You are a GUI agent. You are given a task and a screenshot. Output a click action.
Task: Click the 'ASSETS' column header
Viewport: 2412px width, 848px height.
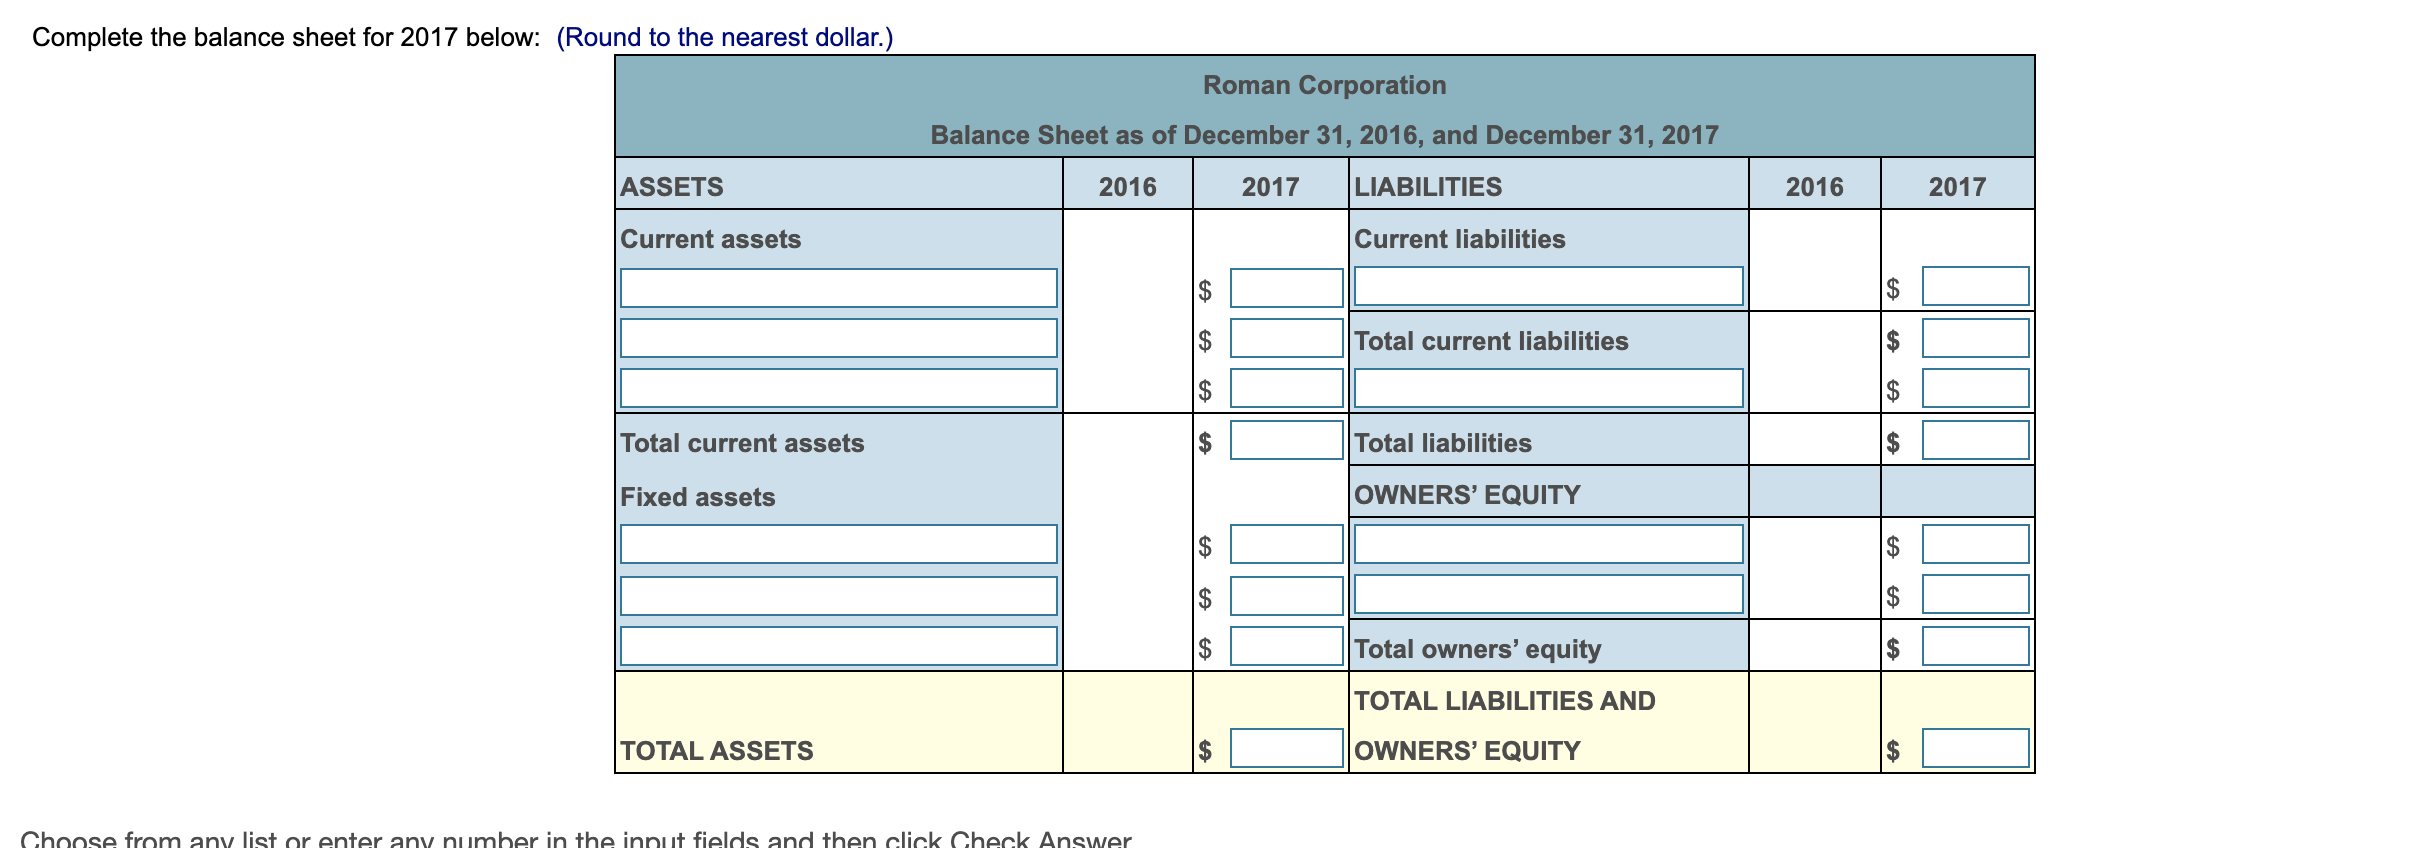[672, 187]
